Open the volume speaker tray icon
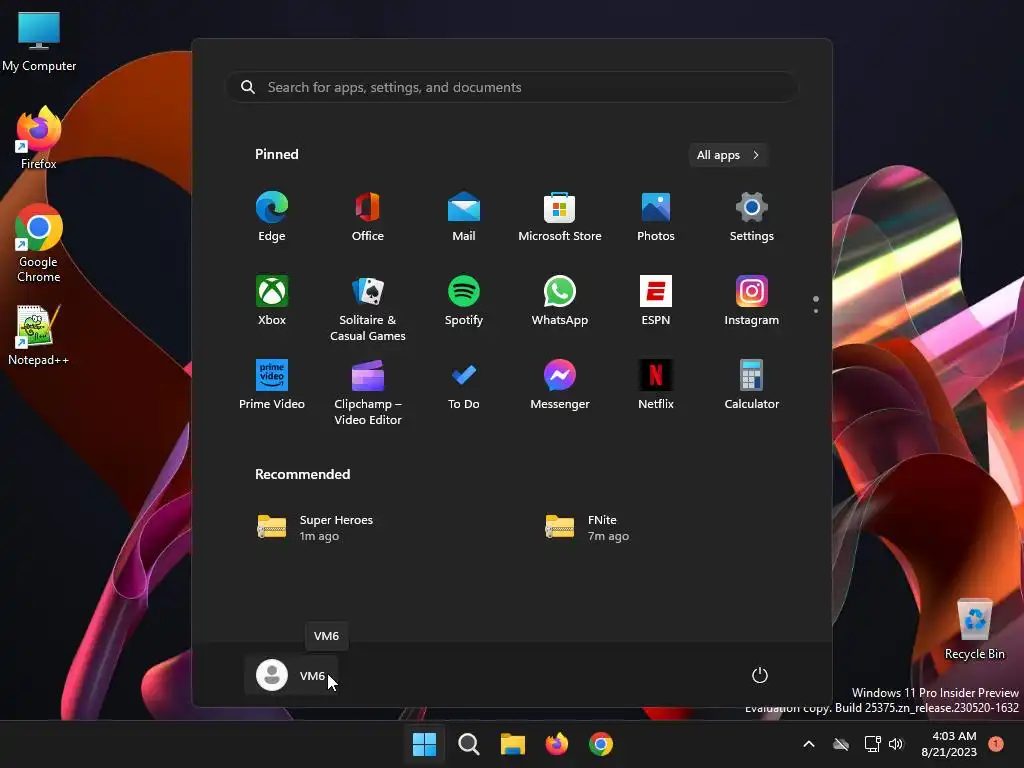This screenshot has width=1024, height=768. click(896, 744)
